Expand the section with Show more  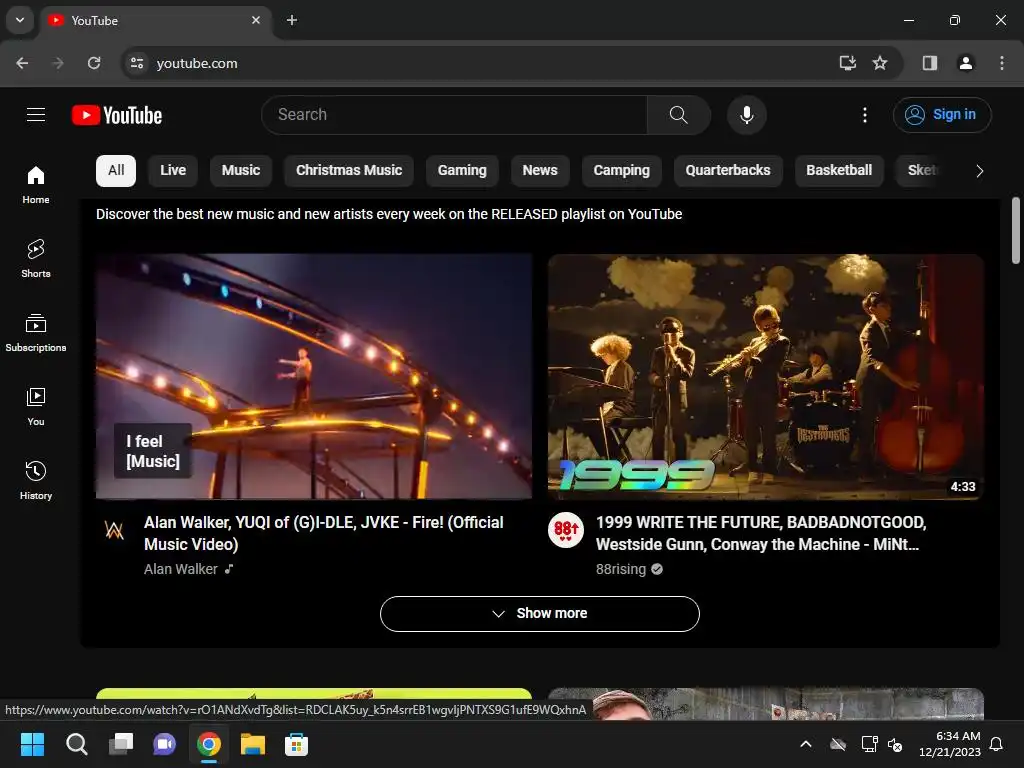point(539,614)
